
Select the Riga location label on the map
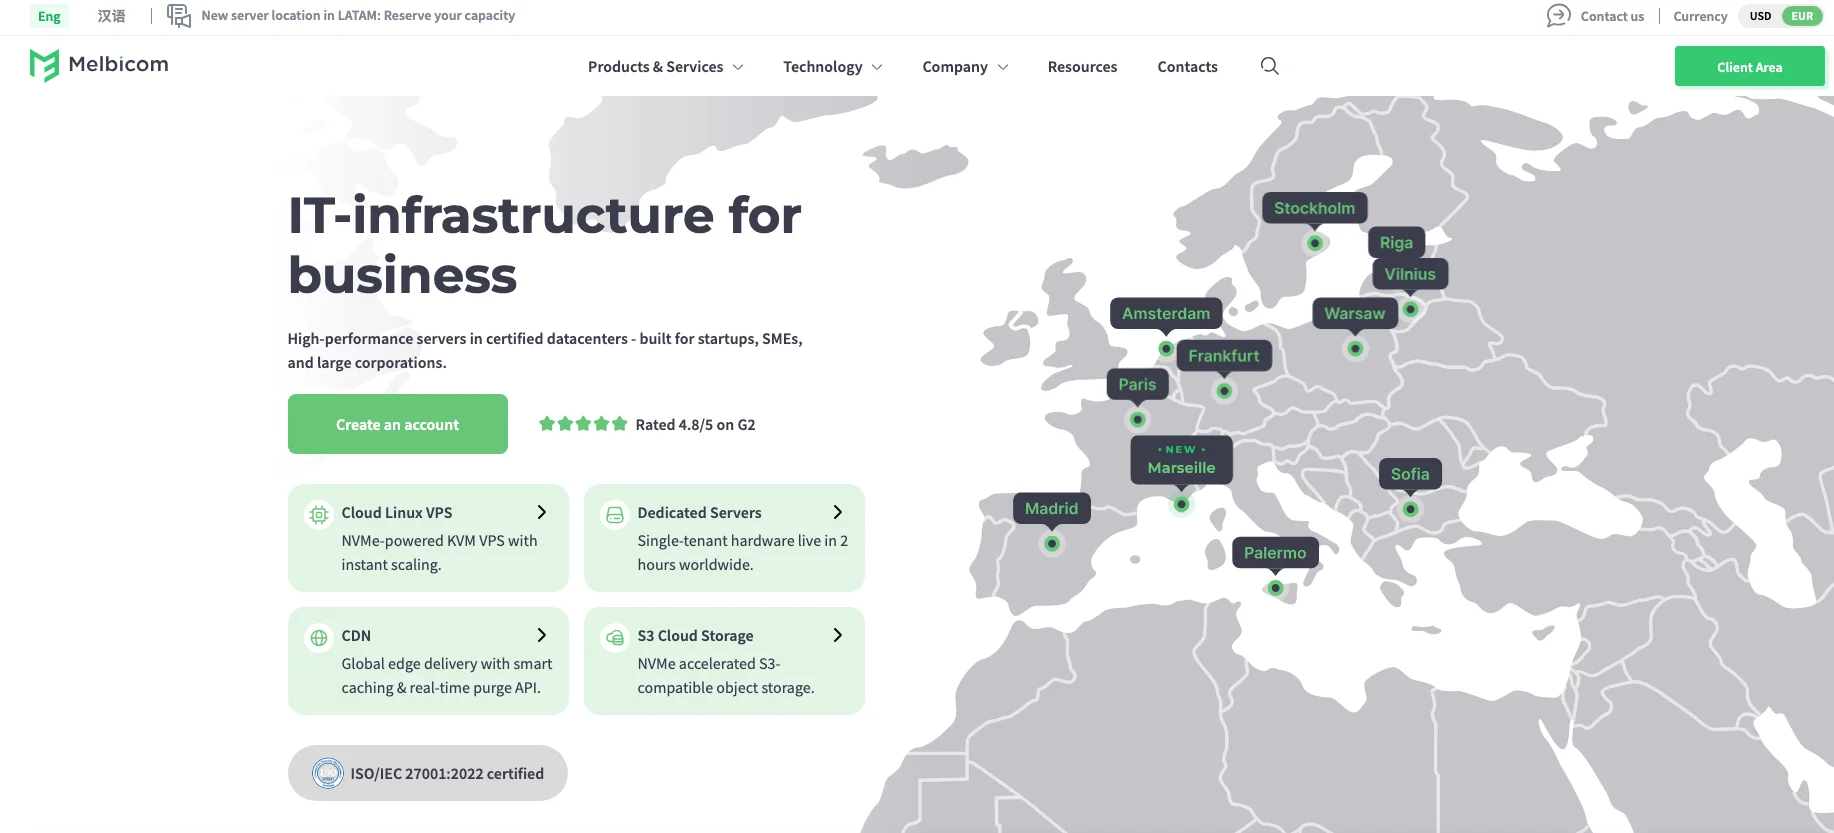(x=1396, y=242)
